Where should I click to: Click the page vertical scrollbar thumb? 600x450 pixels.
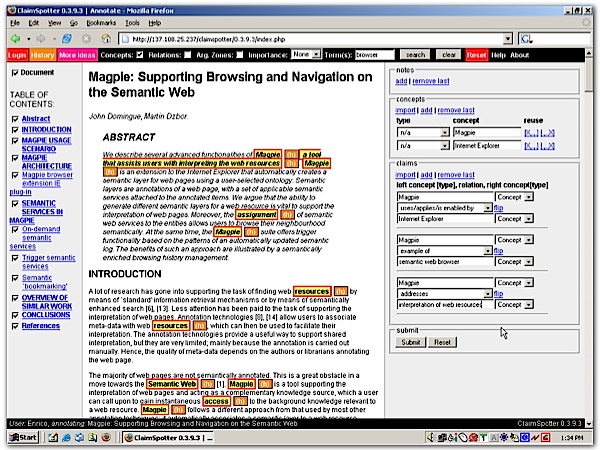[x=589, y=77]
